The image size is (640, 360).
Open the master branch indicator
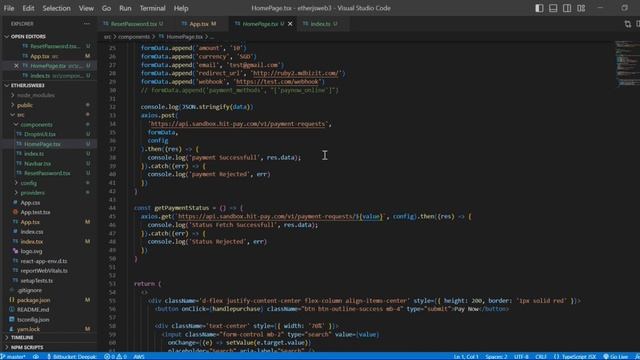tap(14, 356)
